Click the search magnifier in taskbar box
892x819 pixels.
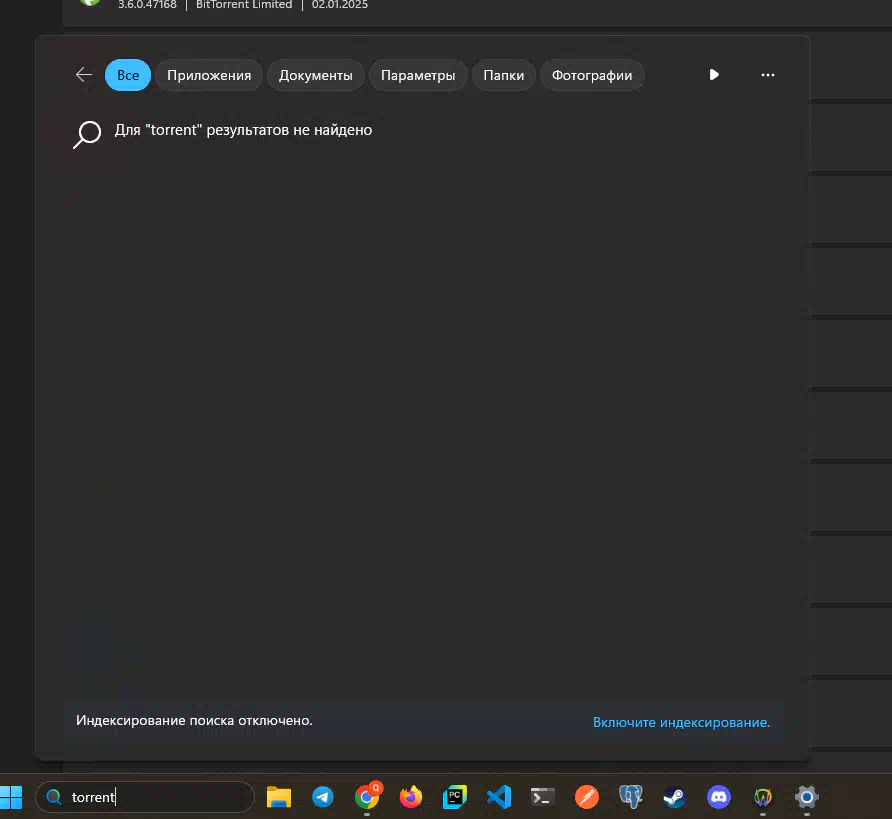coord(53,797)
